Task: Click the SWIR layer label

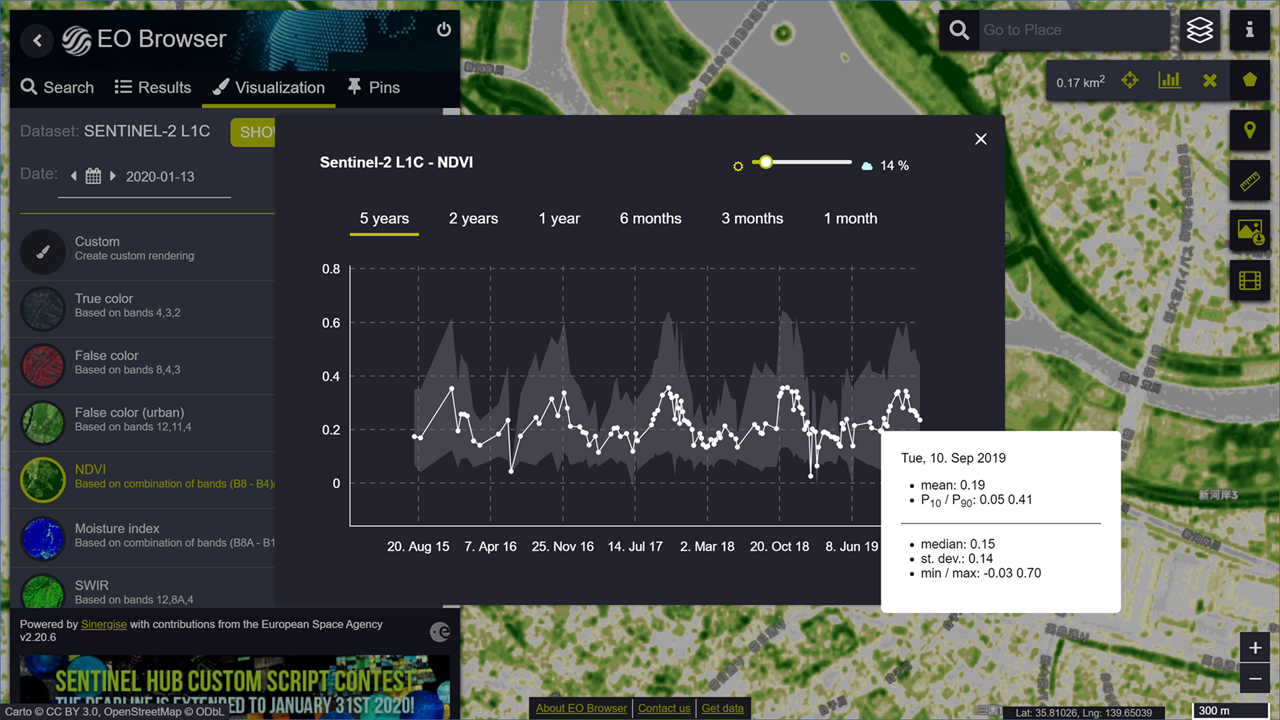Action: coord(92,585)
